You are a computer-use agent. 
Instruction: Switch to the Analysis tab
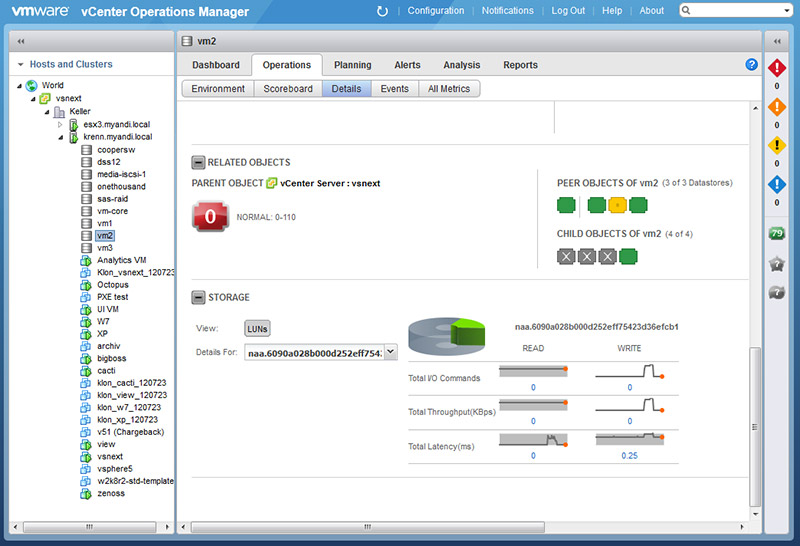tap(462, 65)
